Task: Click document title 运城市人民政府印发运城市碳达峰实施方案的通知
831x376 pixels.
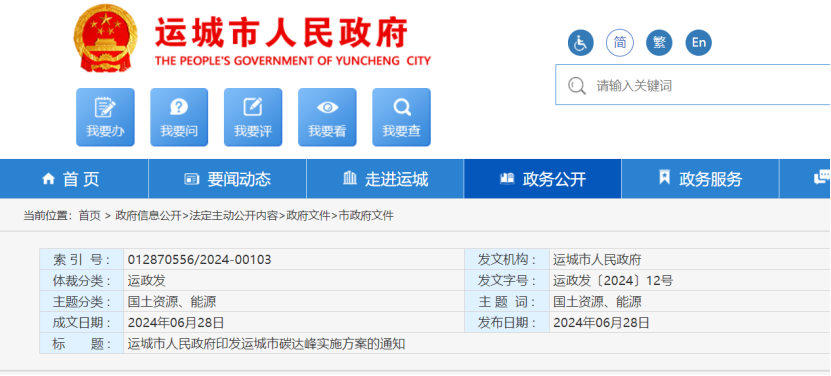Action: coord(267,344)
